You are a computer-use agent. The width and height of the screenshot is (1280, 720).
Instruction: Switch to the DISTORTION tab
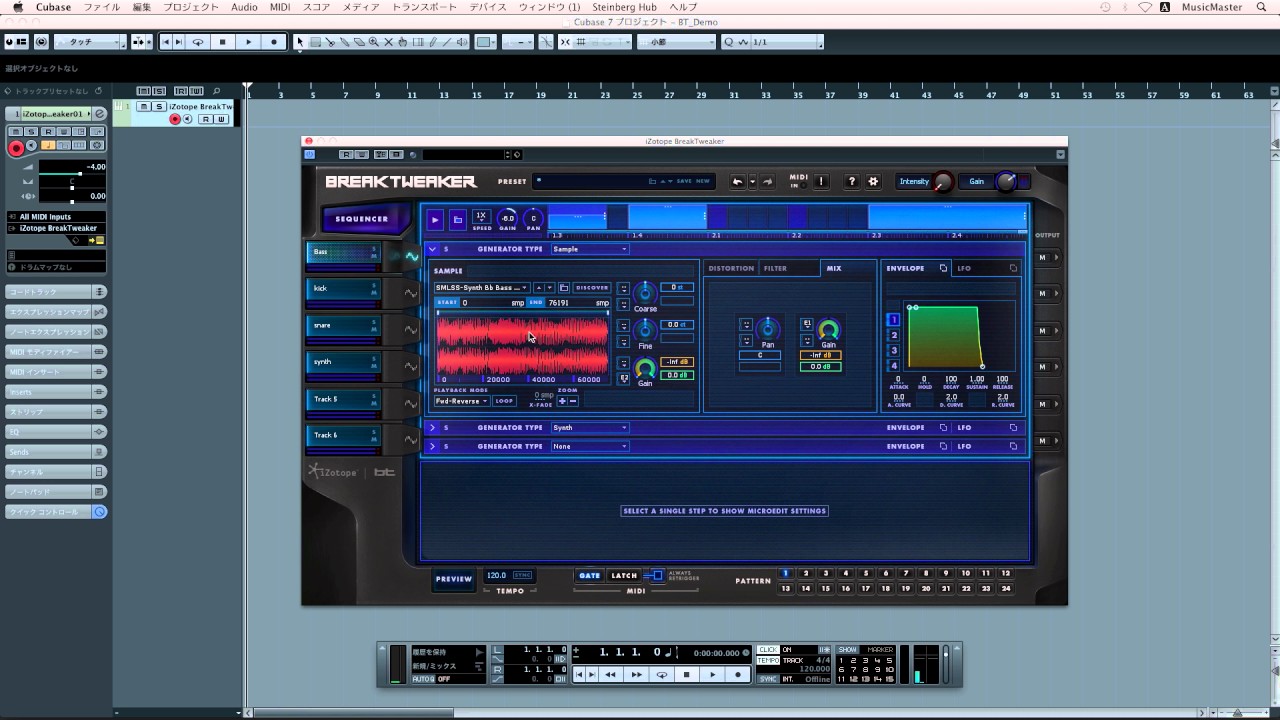731,268
